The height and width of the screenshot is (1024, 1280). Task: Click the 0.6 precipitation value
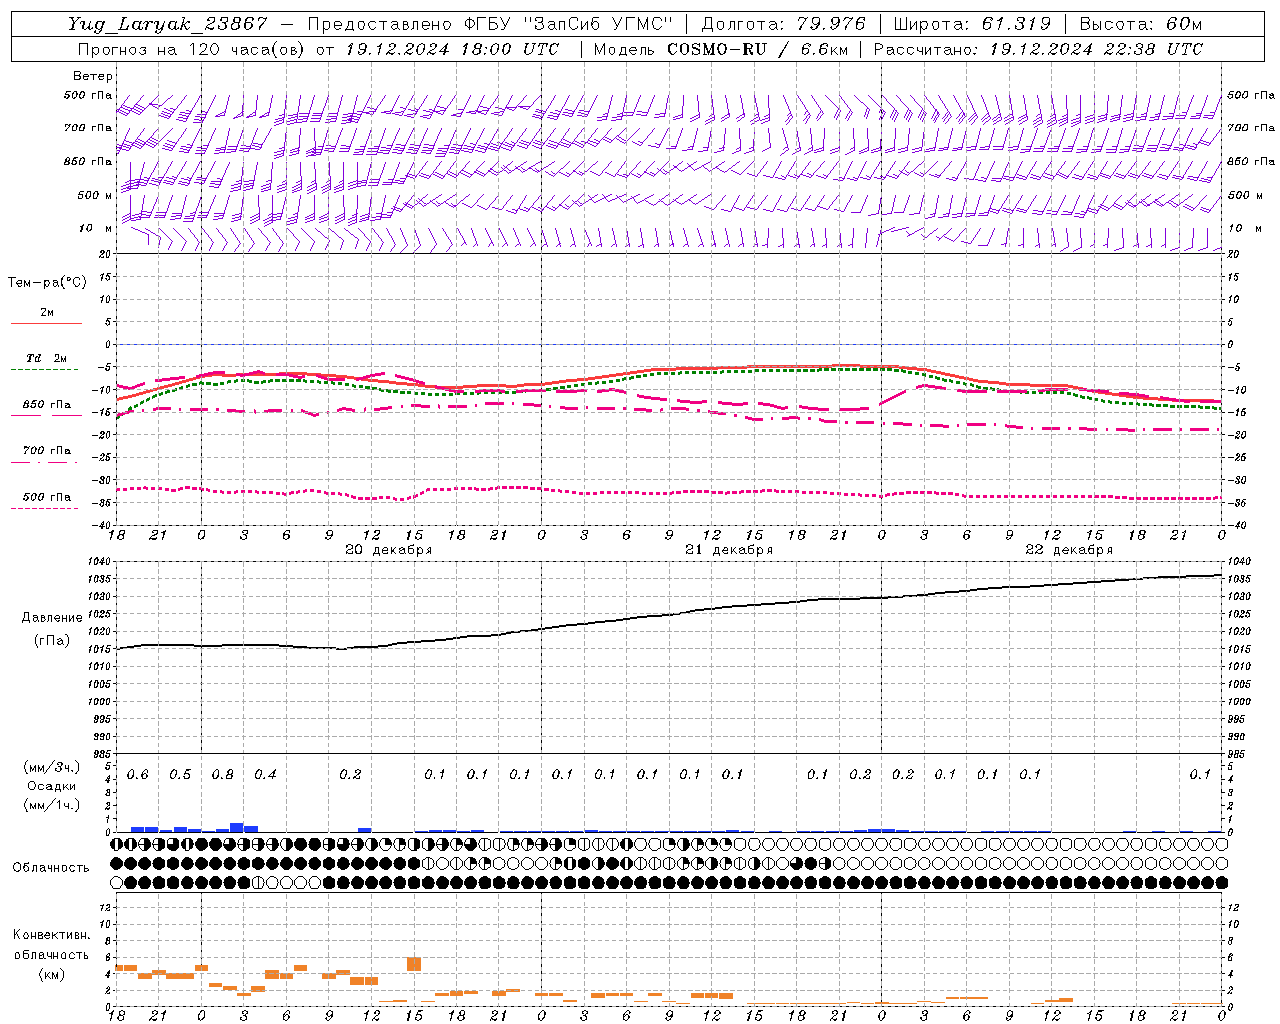point(137,775)
